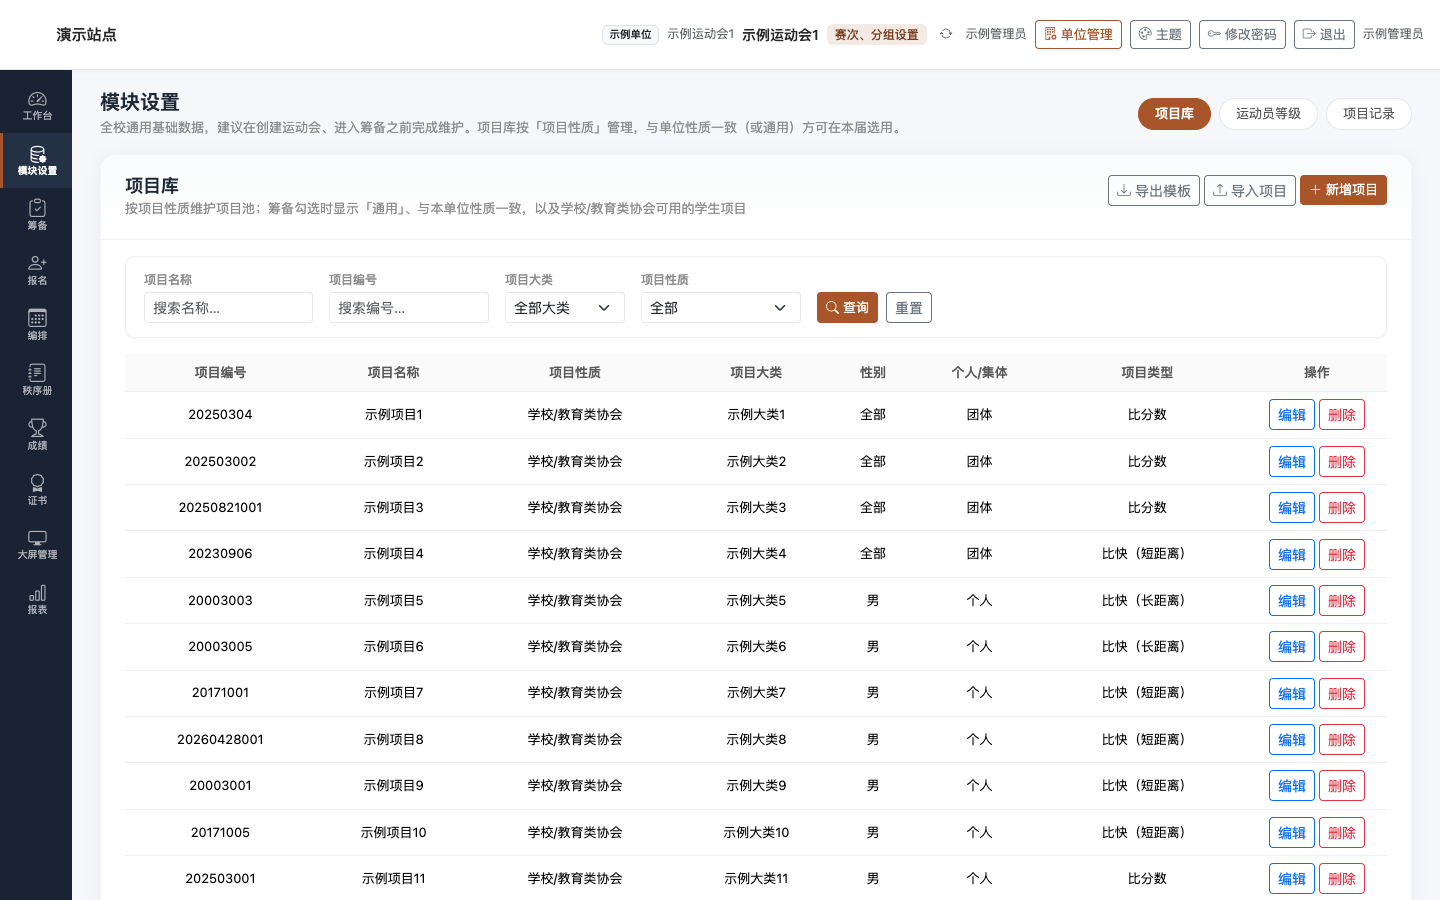The height and width of the screenshot is (900, 1440).
Task: Click the 示例大类5 cell
Action: [x=756, y=601]
